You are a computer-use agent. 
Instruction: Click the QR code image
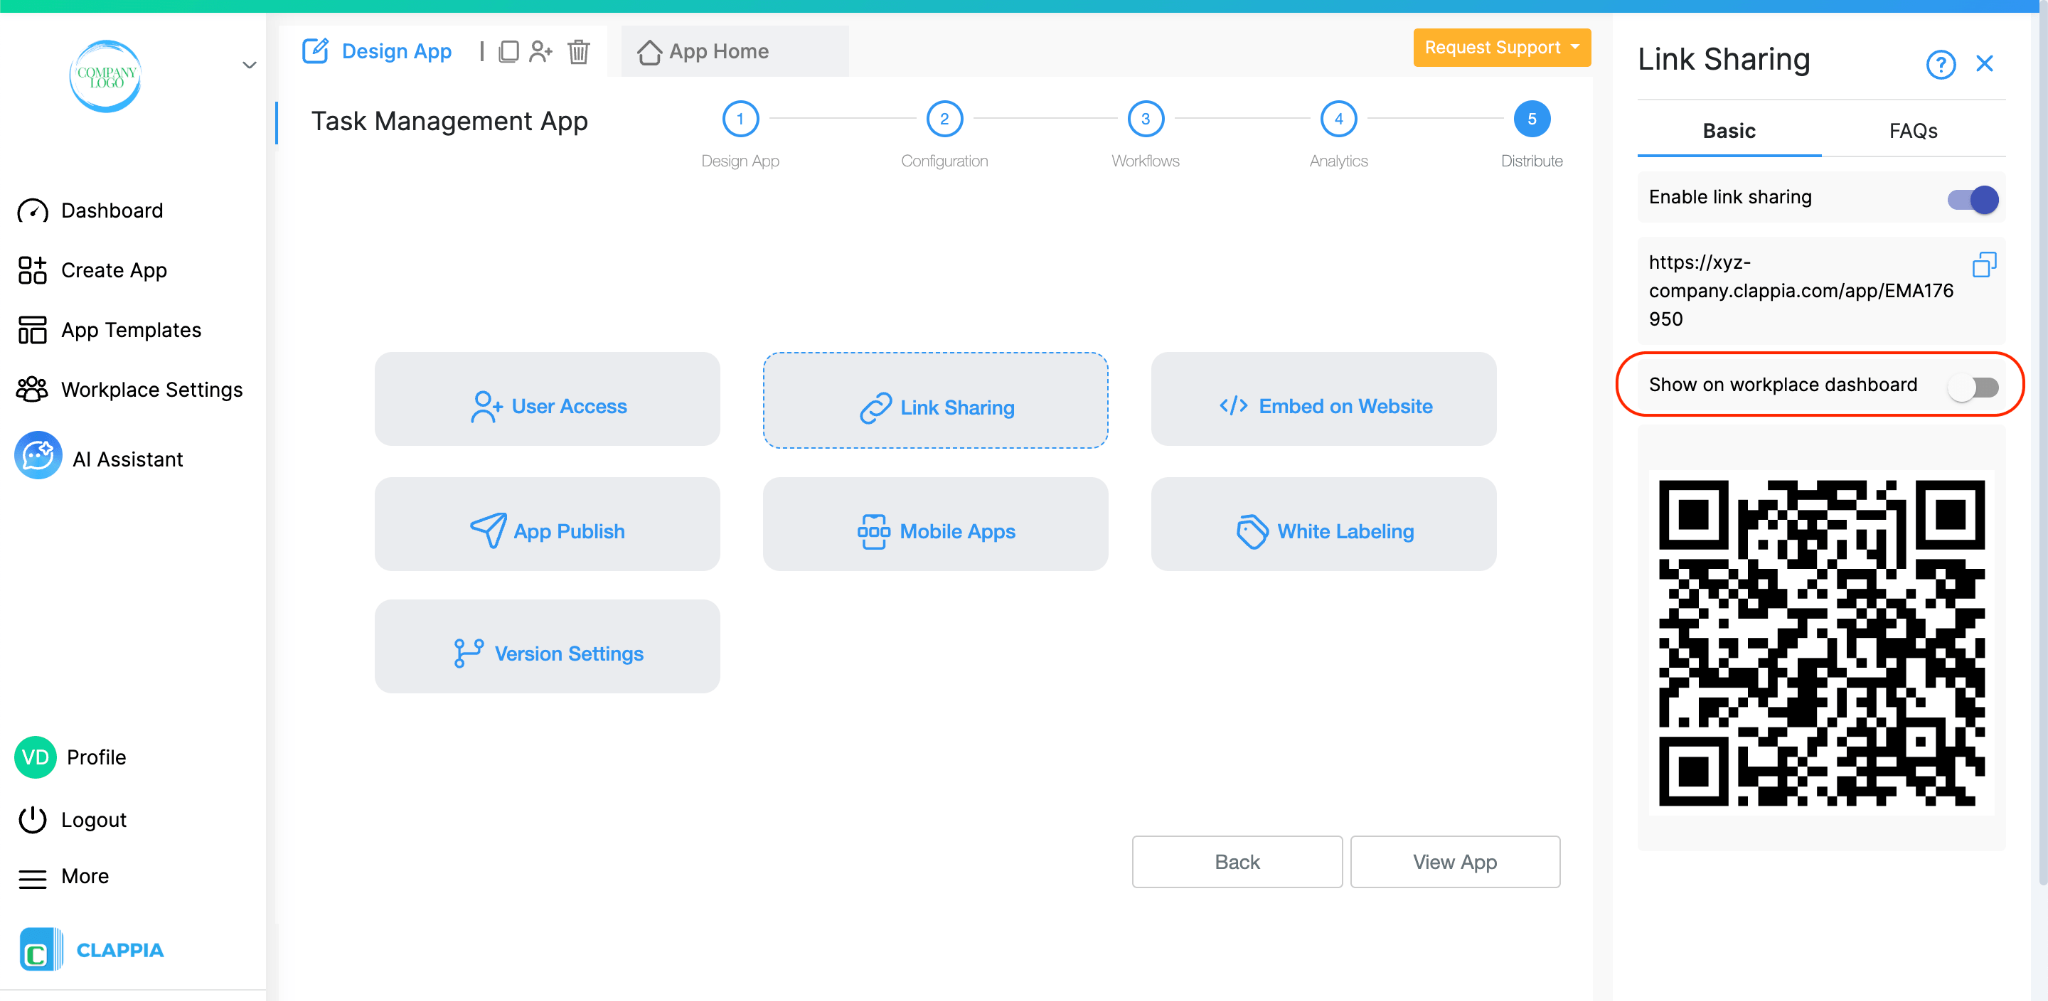1822,643
